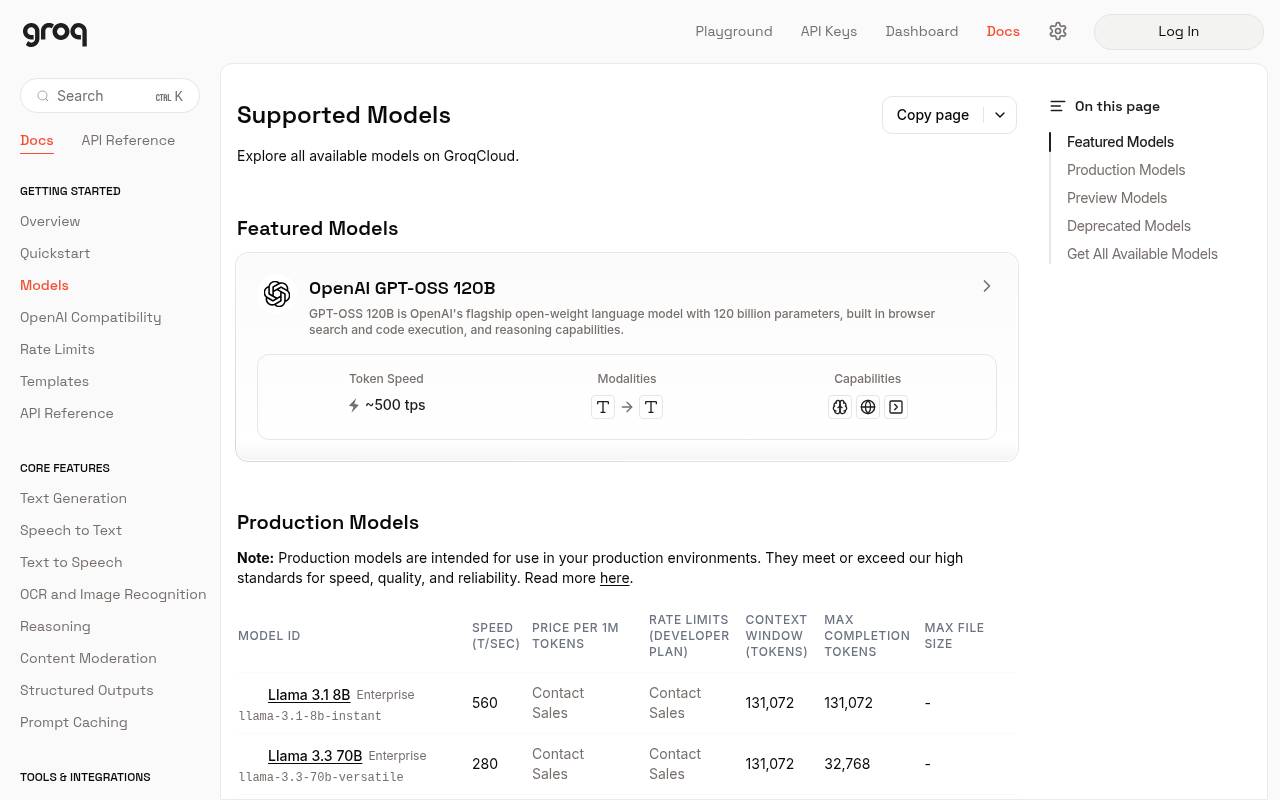Click the Groq logo

coord(55,33)
